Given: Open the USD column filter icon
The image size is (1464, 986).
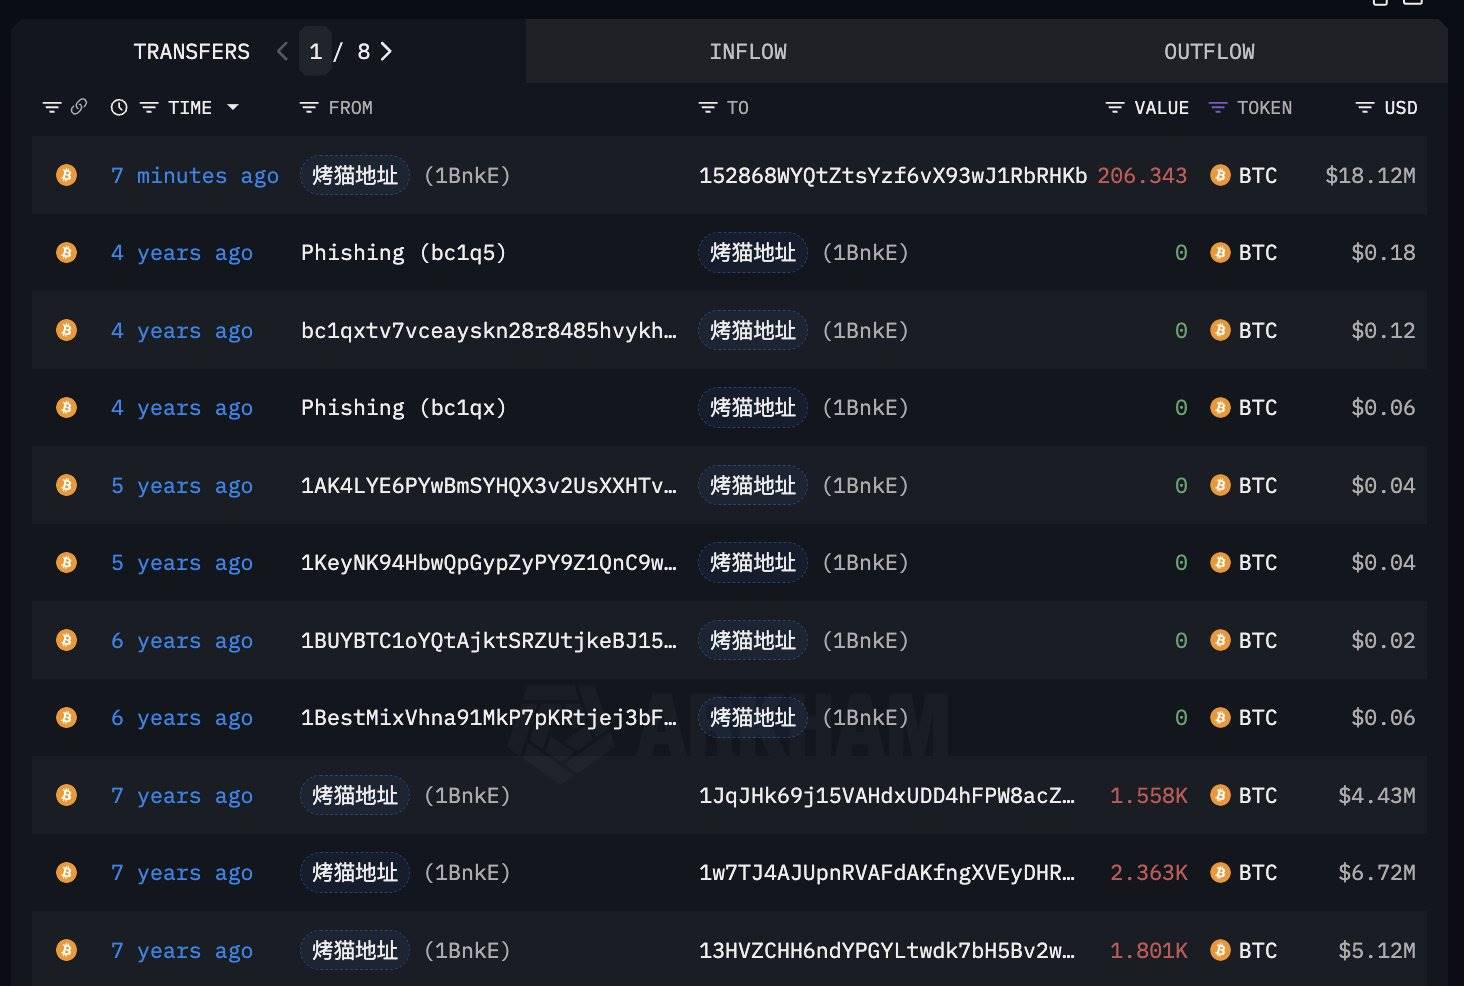Looking at the screenshot, I should coord(1364,108).
